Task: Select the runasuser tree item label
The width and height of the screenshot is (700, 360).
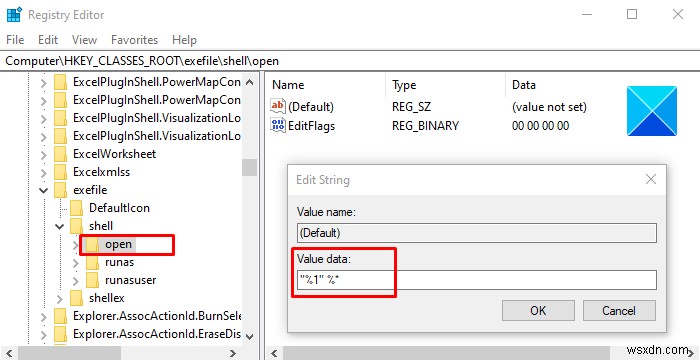Action: 130,280
